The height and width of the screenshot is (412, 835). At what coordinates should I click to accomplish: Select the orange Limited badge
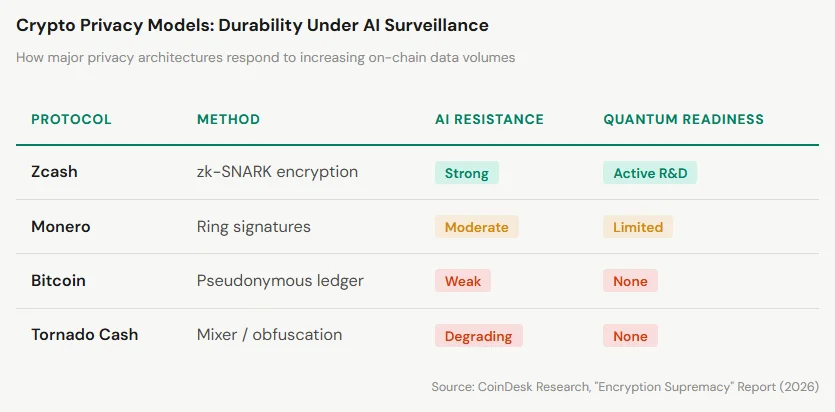click(x=638, y=227)
